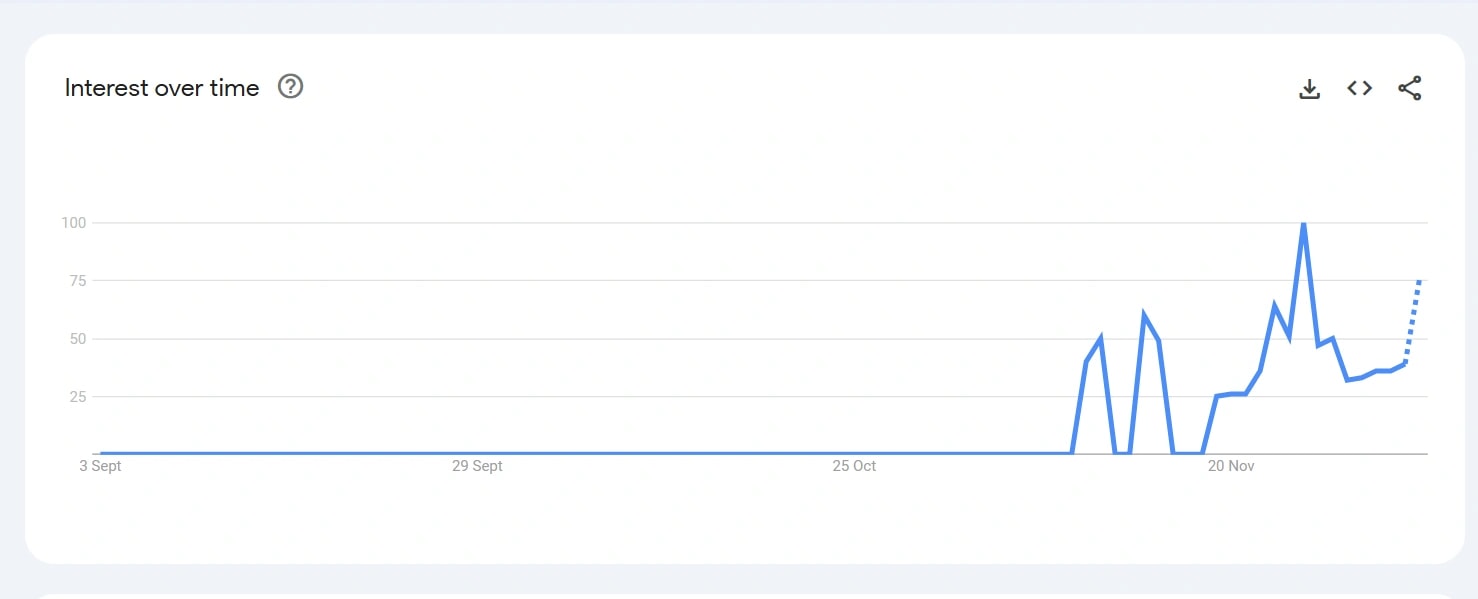Click the Interest over time heading
This screenshot has height=599, width=1478.
(162, 88)
